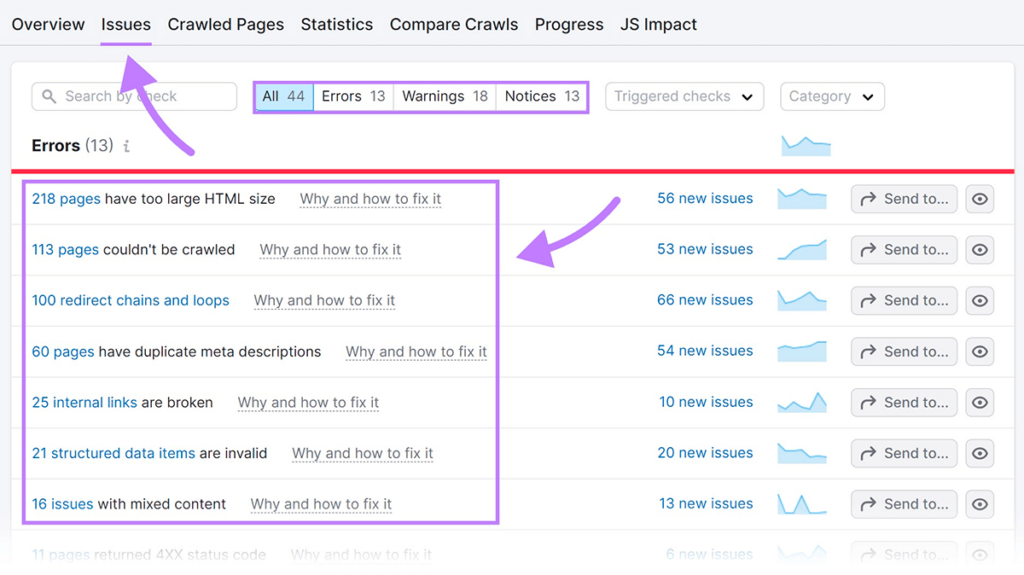Open the Triggered checks dropdown
Screen dimensions: 1024x575
684,96
